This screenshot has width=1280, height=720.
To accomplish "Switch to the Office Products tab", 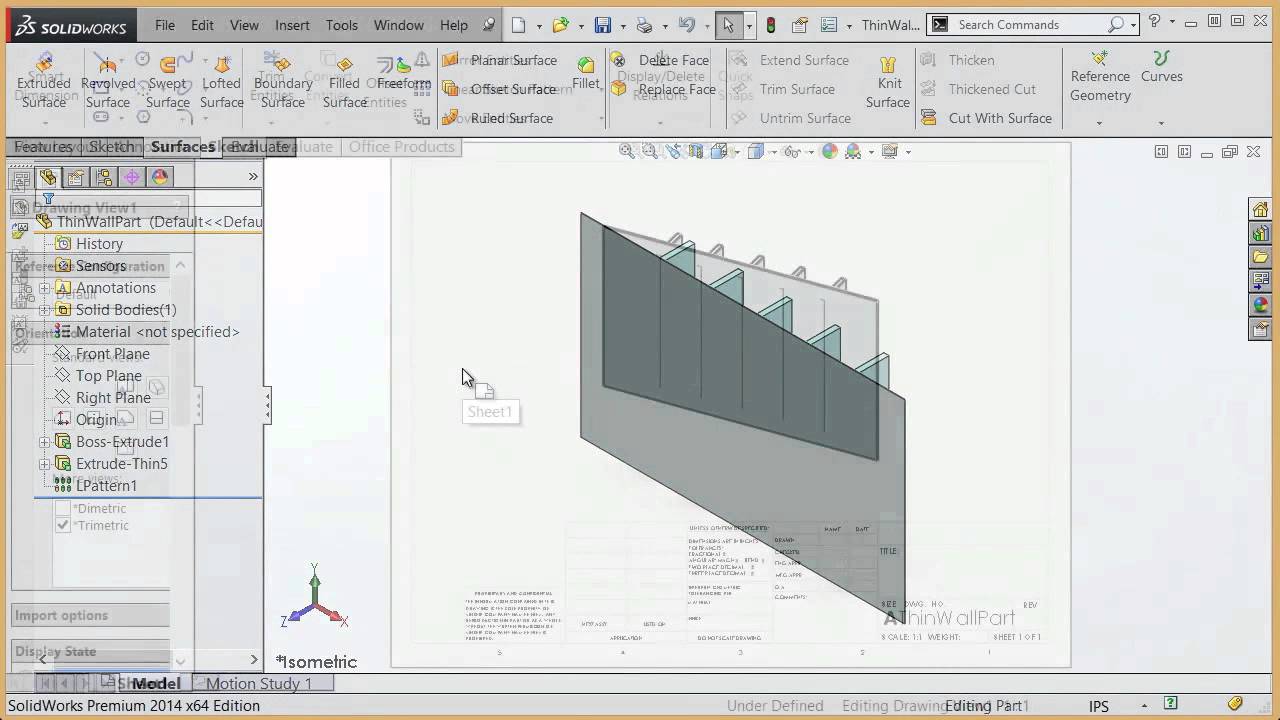I will (401, 147).
